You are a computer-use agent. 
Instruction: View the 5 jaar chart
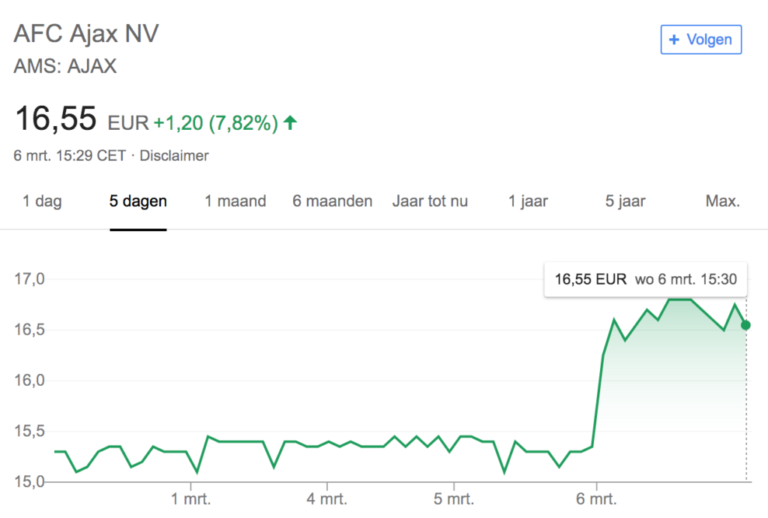625,201
